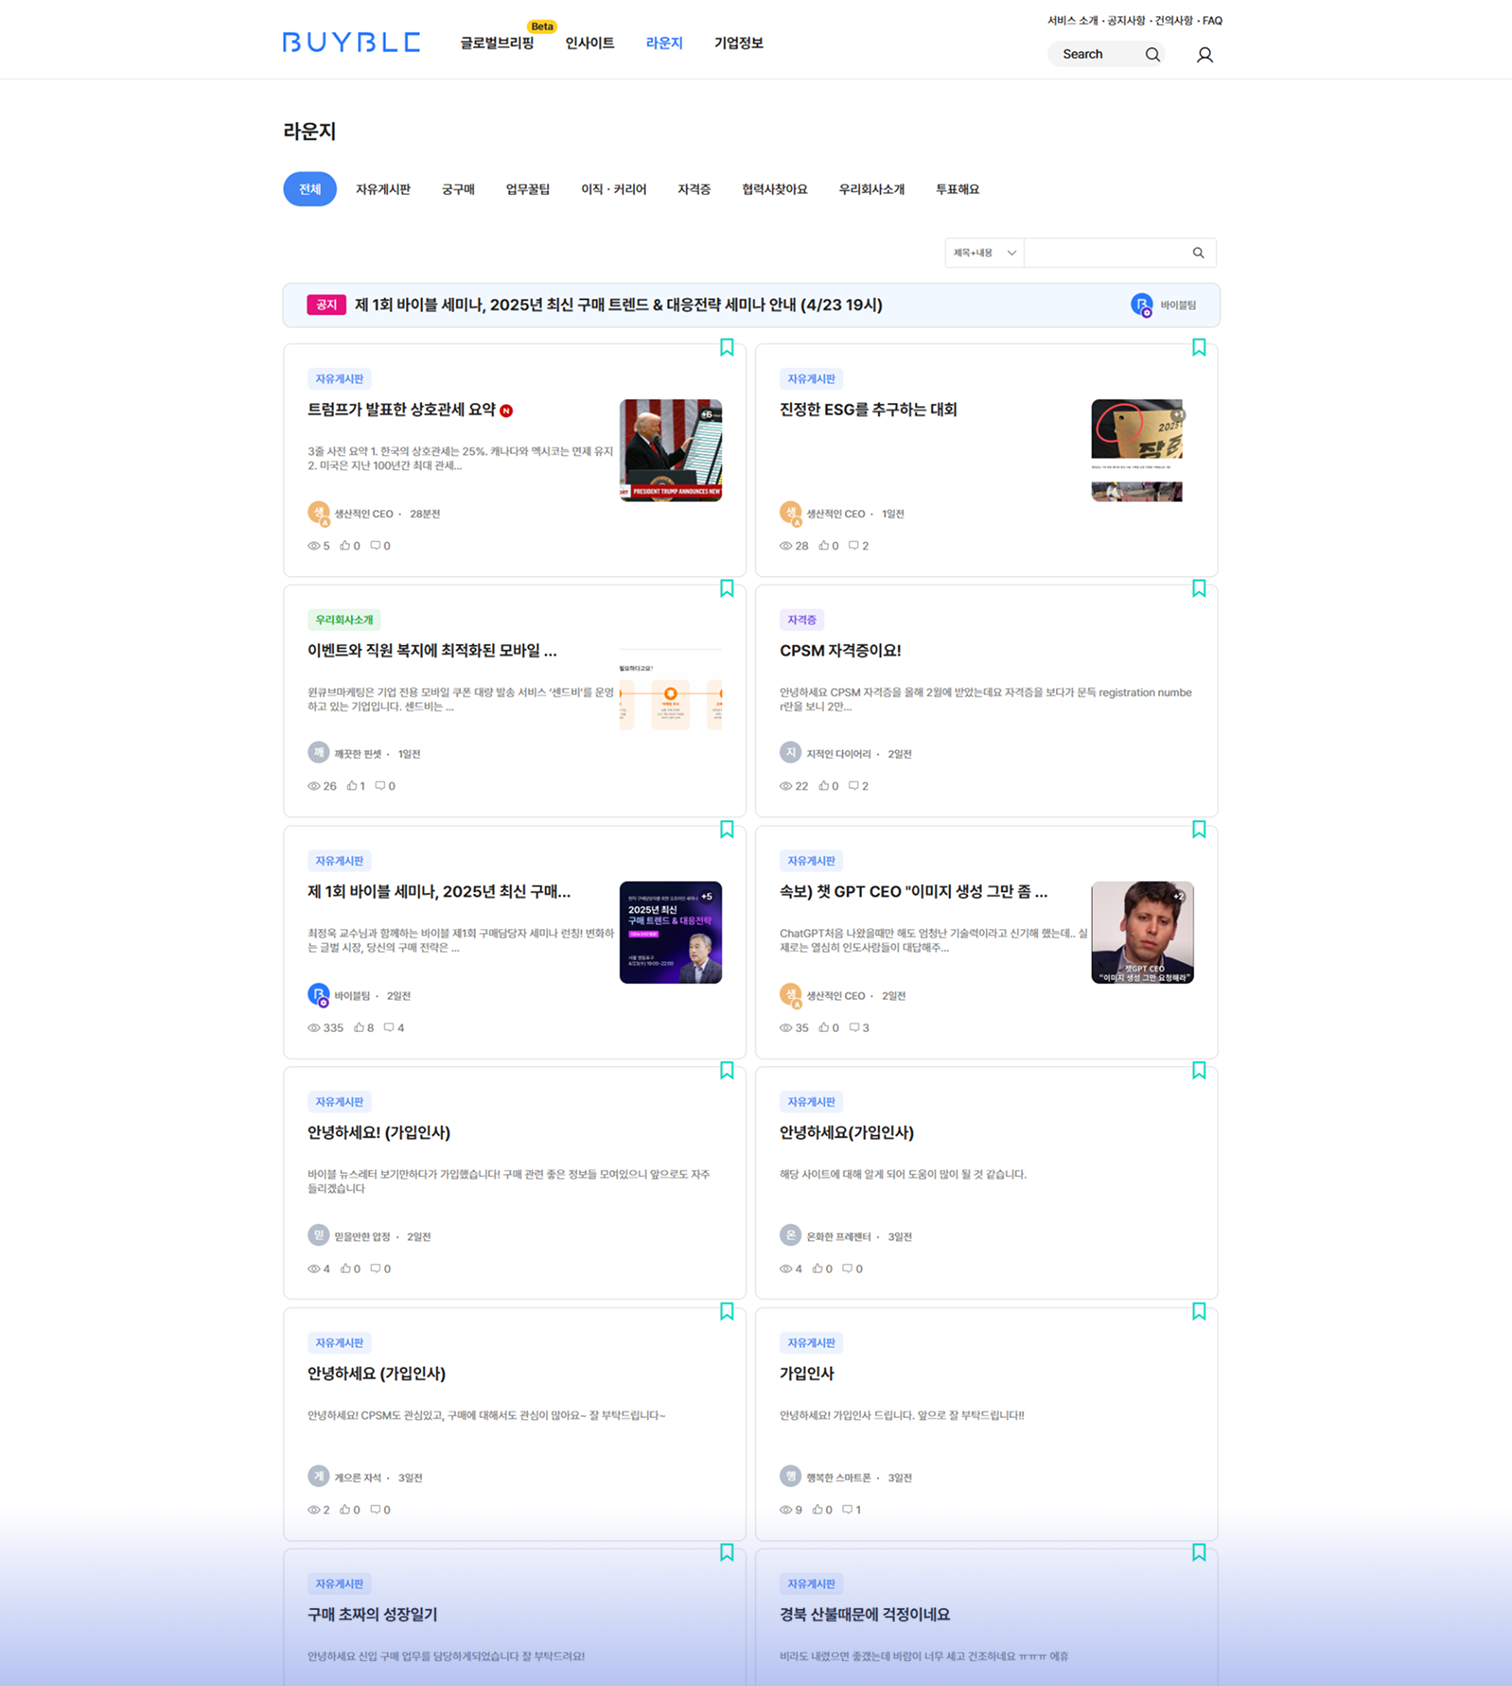1512x1686 pixels.
Task: Open the 건의사항 link
Action: point(1174,21)
